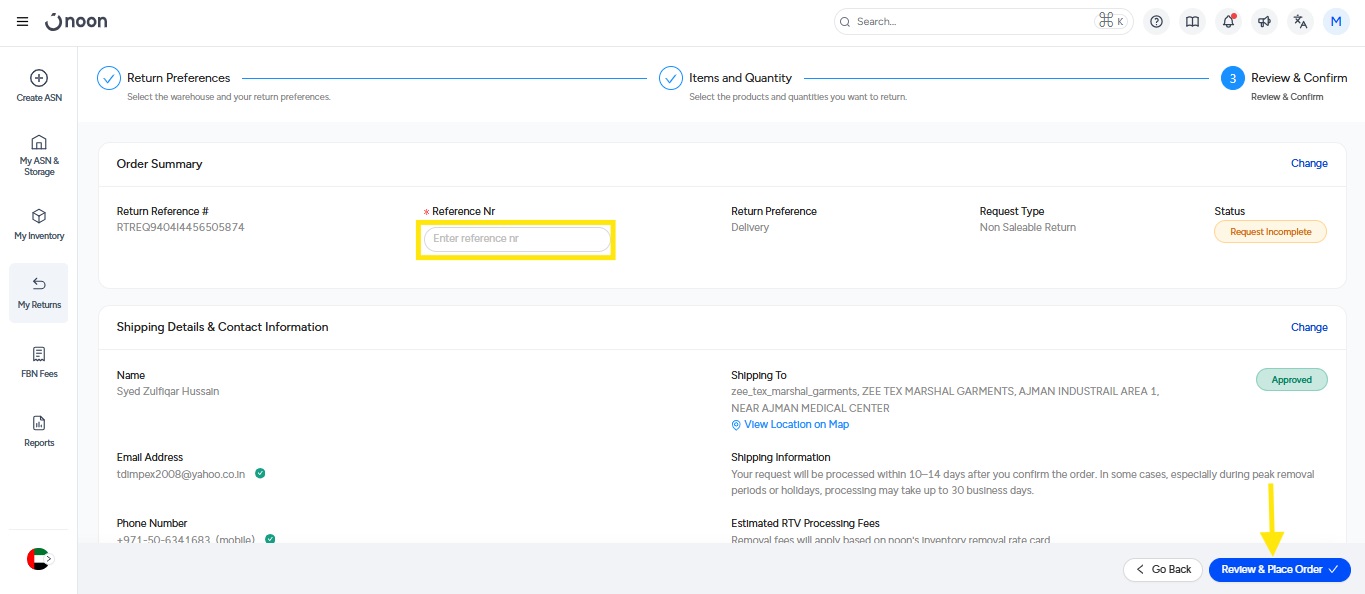Viewport: 1365px width, 594px height.
Task: Open the UAE country flag selector
Action: coord(38,559)
